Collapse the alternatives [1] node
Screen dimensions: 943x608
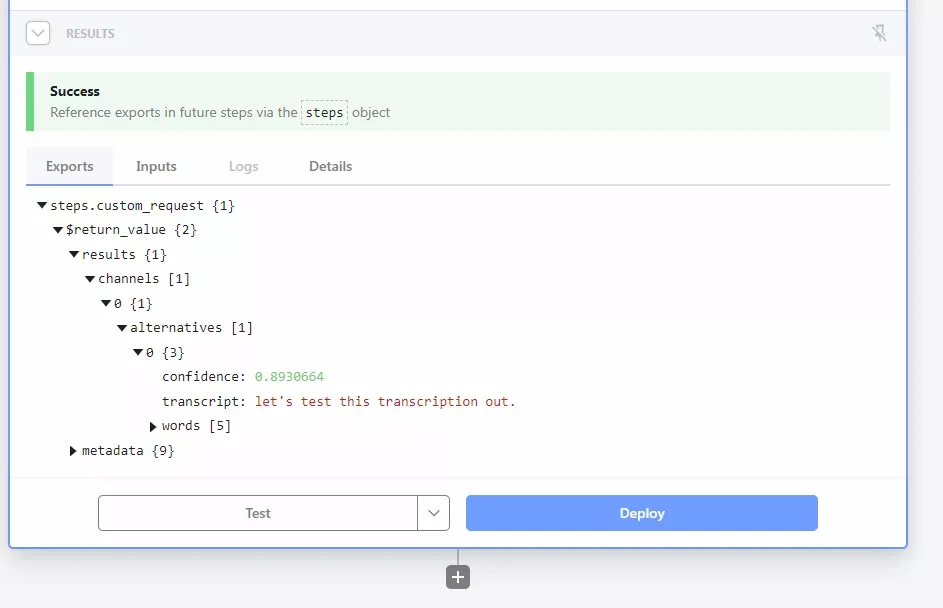click(x=122, y=328)
